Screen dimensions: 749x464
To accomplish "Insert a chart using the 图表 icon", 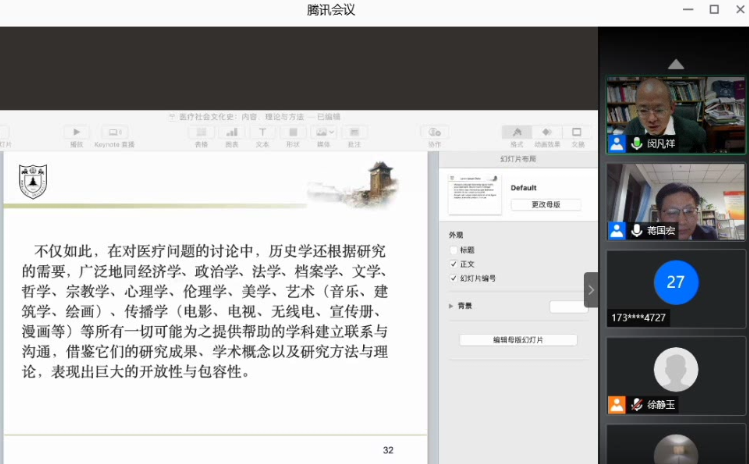I will (x=232, y=132).
